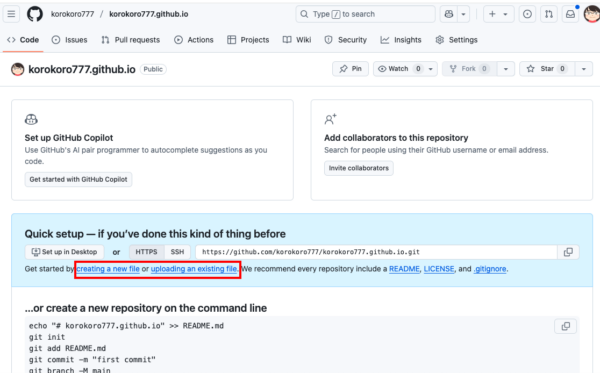Open the Copilot icon in header

tap(448, 14)
